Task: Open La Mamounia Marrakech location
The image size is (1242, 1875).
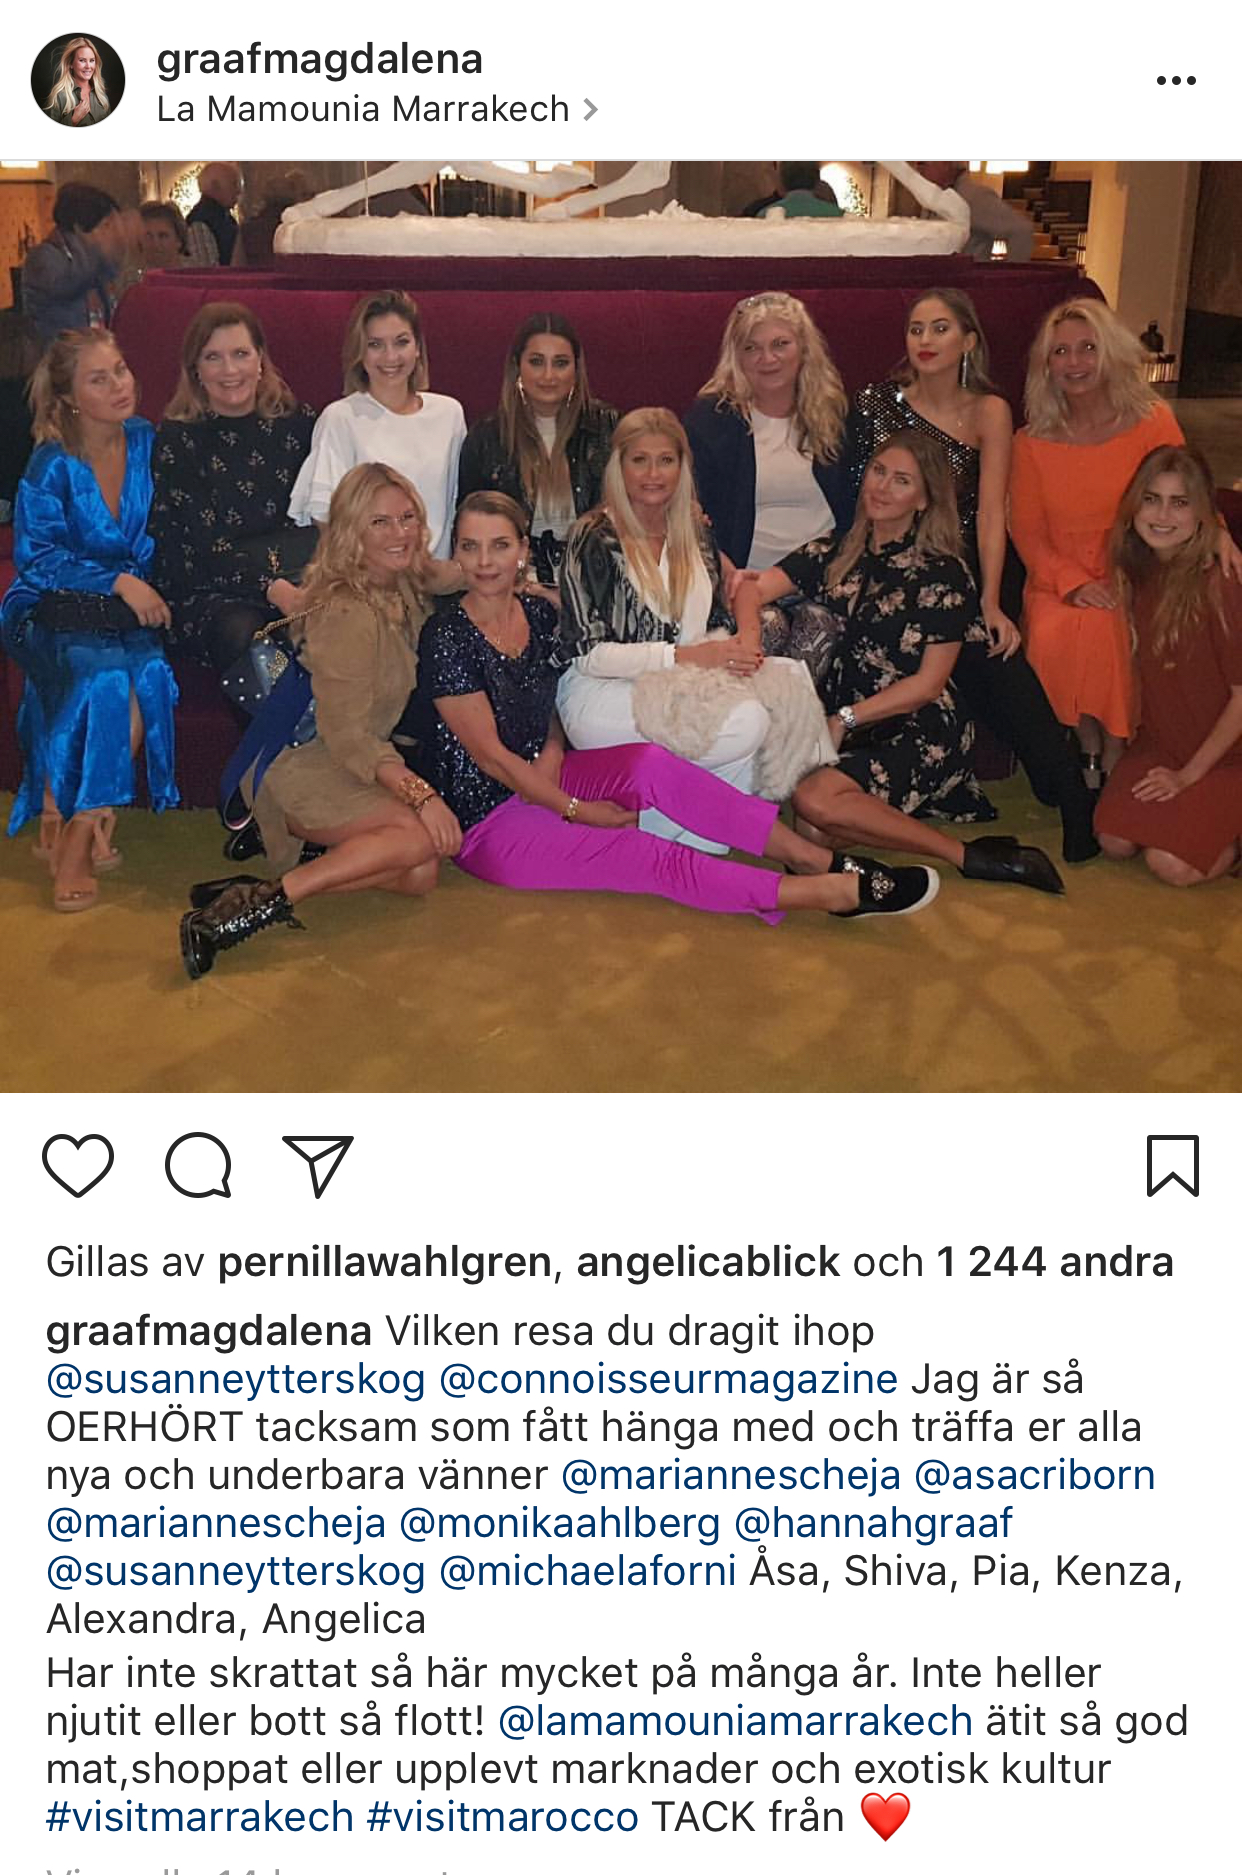Action: click(363, 109)
